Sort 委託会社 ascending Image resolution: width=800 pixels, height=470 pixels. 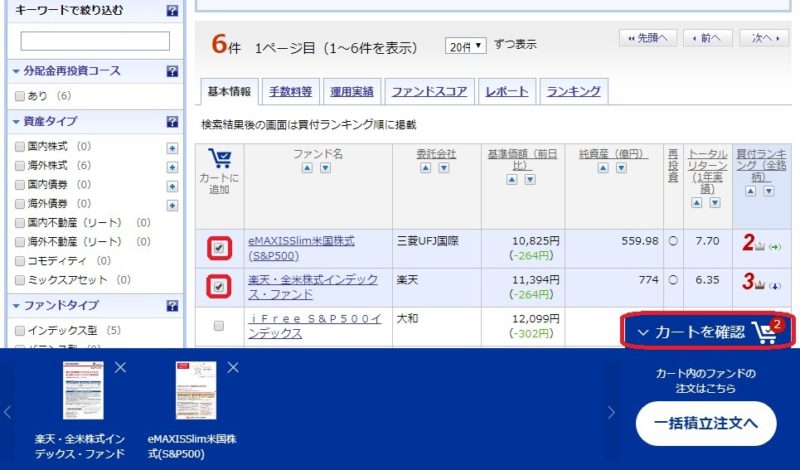pyautogui.click(x=426, y=168)
